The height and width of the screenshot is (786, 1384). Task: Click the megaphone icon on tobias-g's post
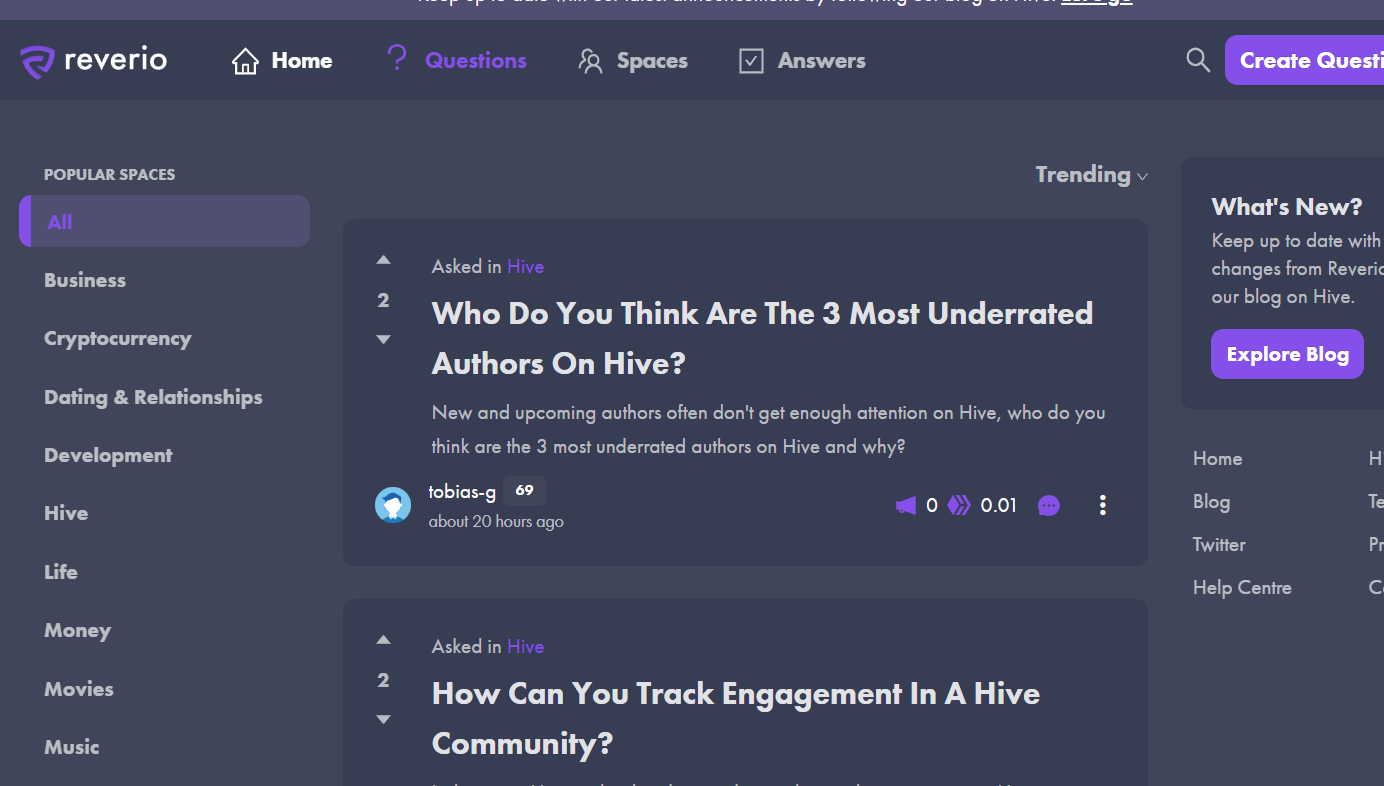[x=906, y=506]
